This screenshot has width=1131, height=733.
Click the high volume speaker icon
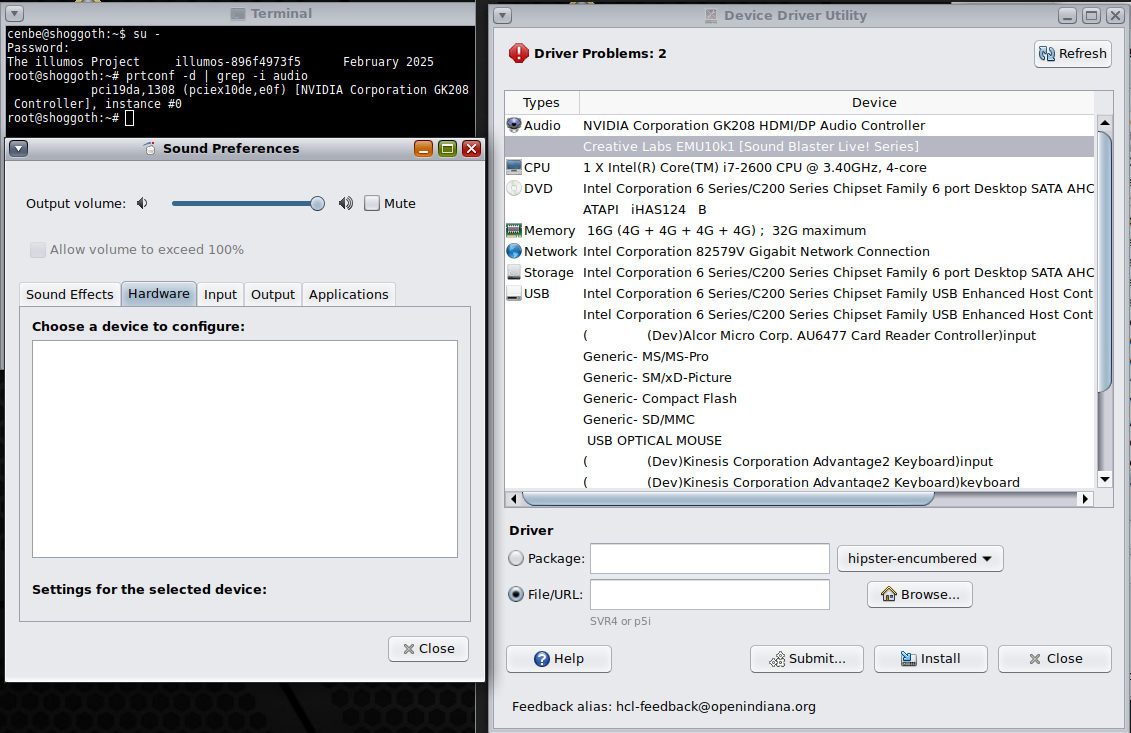(346, 203)
